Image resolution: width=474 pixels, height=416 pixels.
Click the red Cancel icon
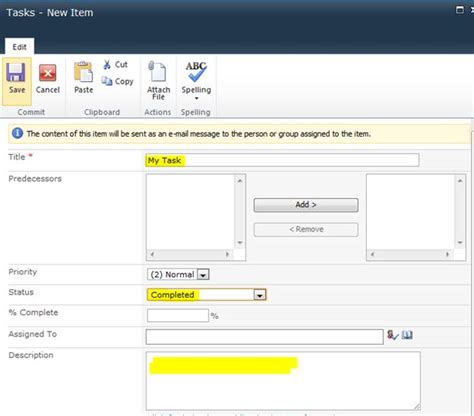[x=48, y=73]
